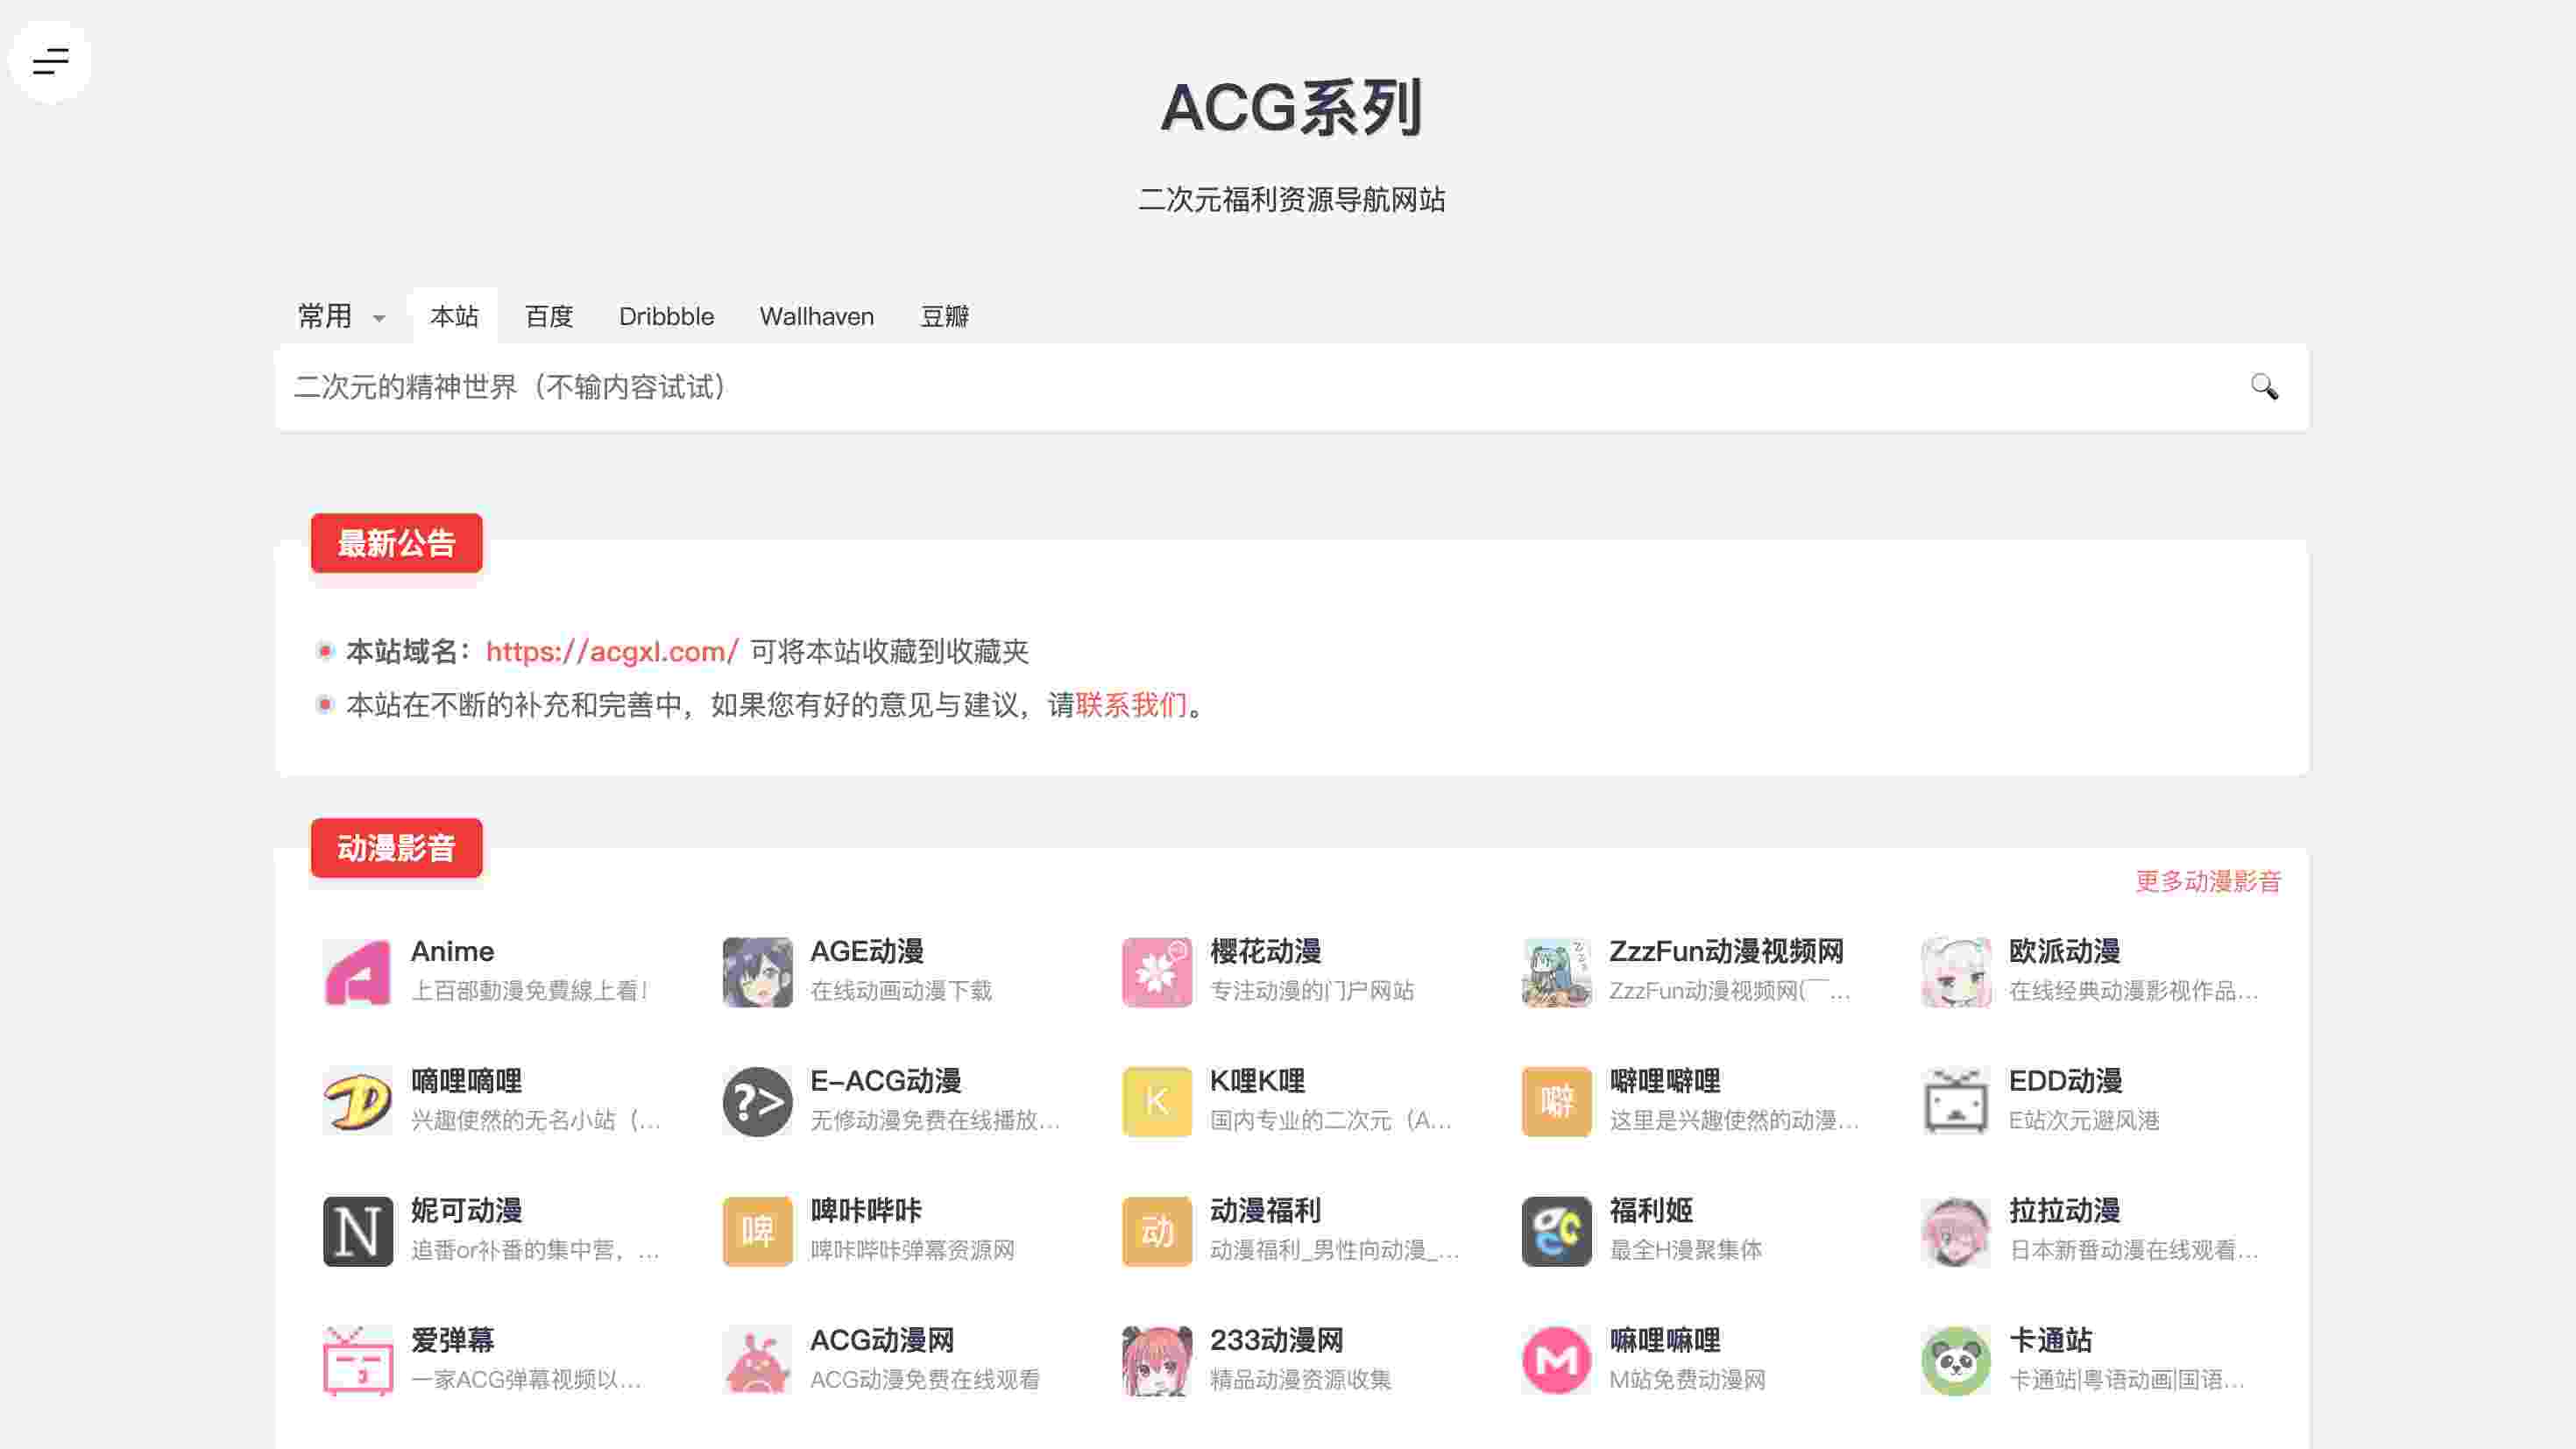Click the ACG系列 site title

(x=1291, y=108)
